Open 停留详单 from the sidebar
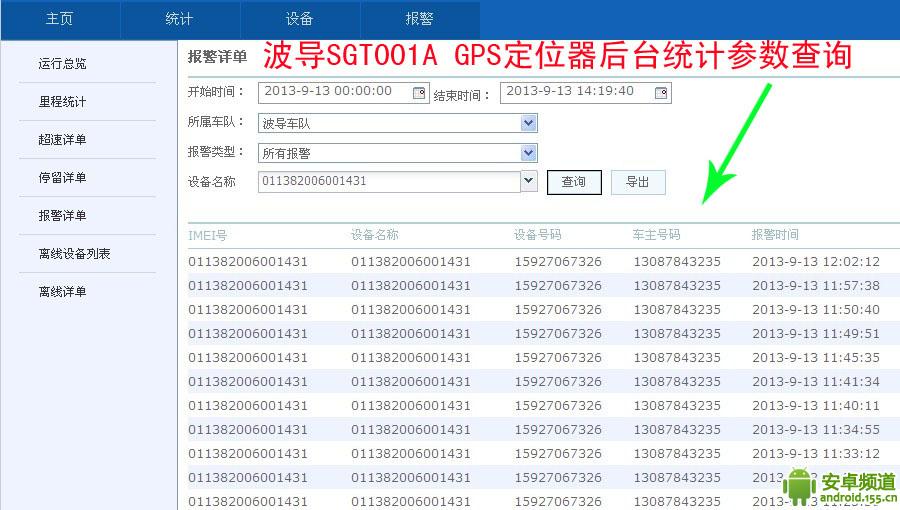 62,178
